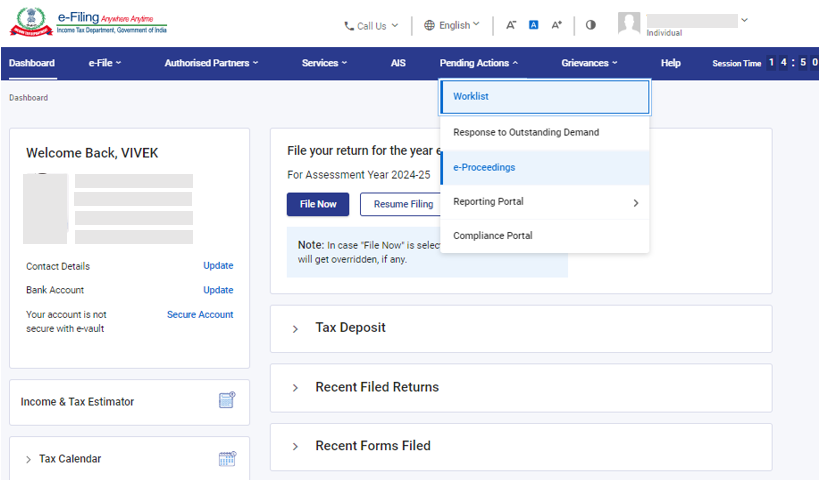Open the Income & Tax Estimator calculator icon
The height and width of the screenshot is (483, 826).
click(227, 401)
